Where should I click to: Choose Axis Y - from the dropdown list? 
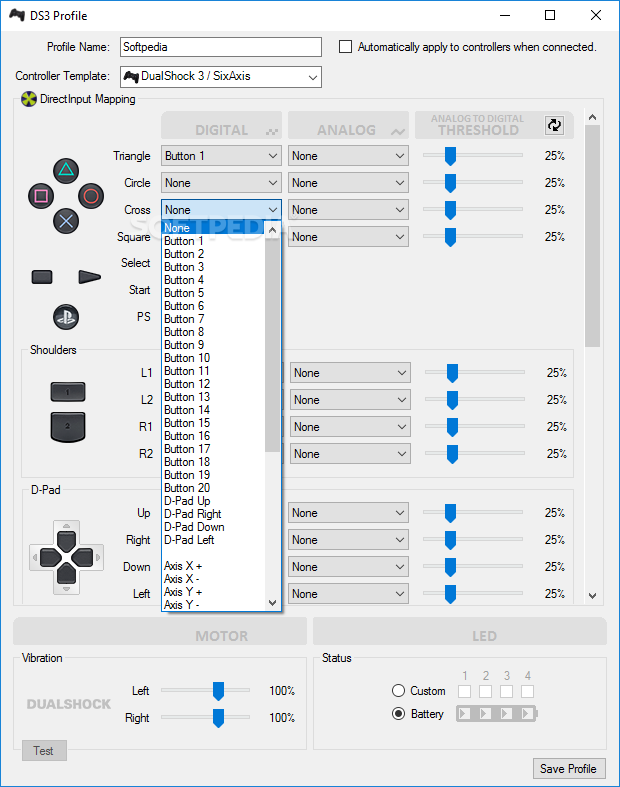213,605
